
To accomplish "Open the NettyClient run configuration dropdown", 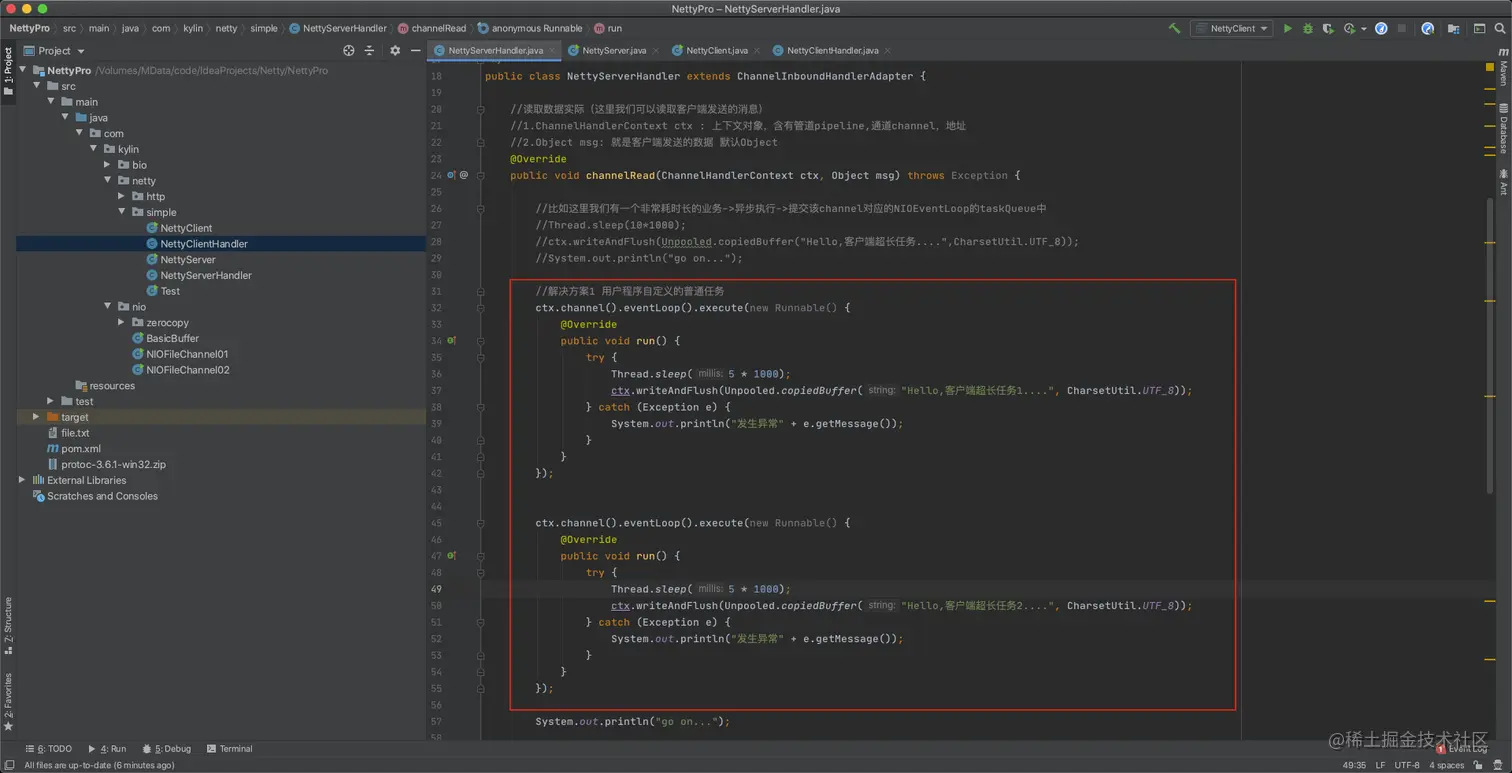I will 1231,29.
